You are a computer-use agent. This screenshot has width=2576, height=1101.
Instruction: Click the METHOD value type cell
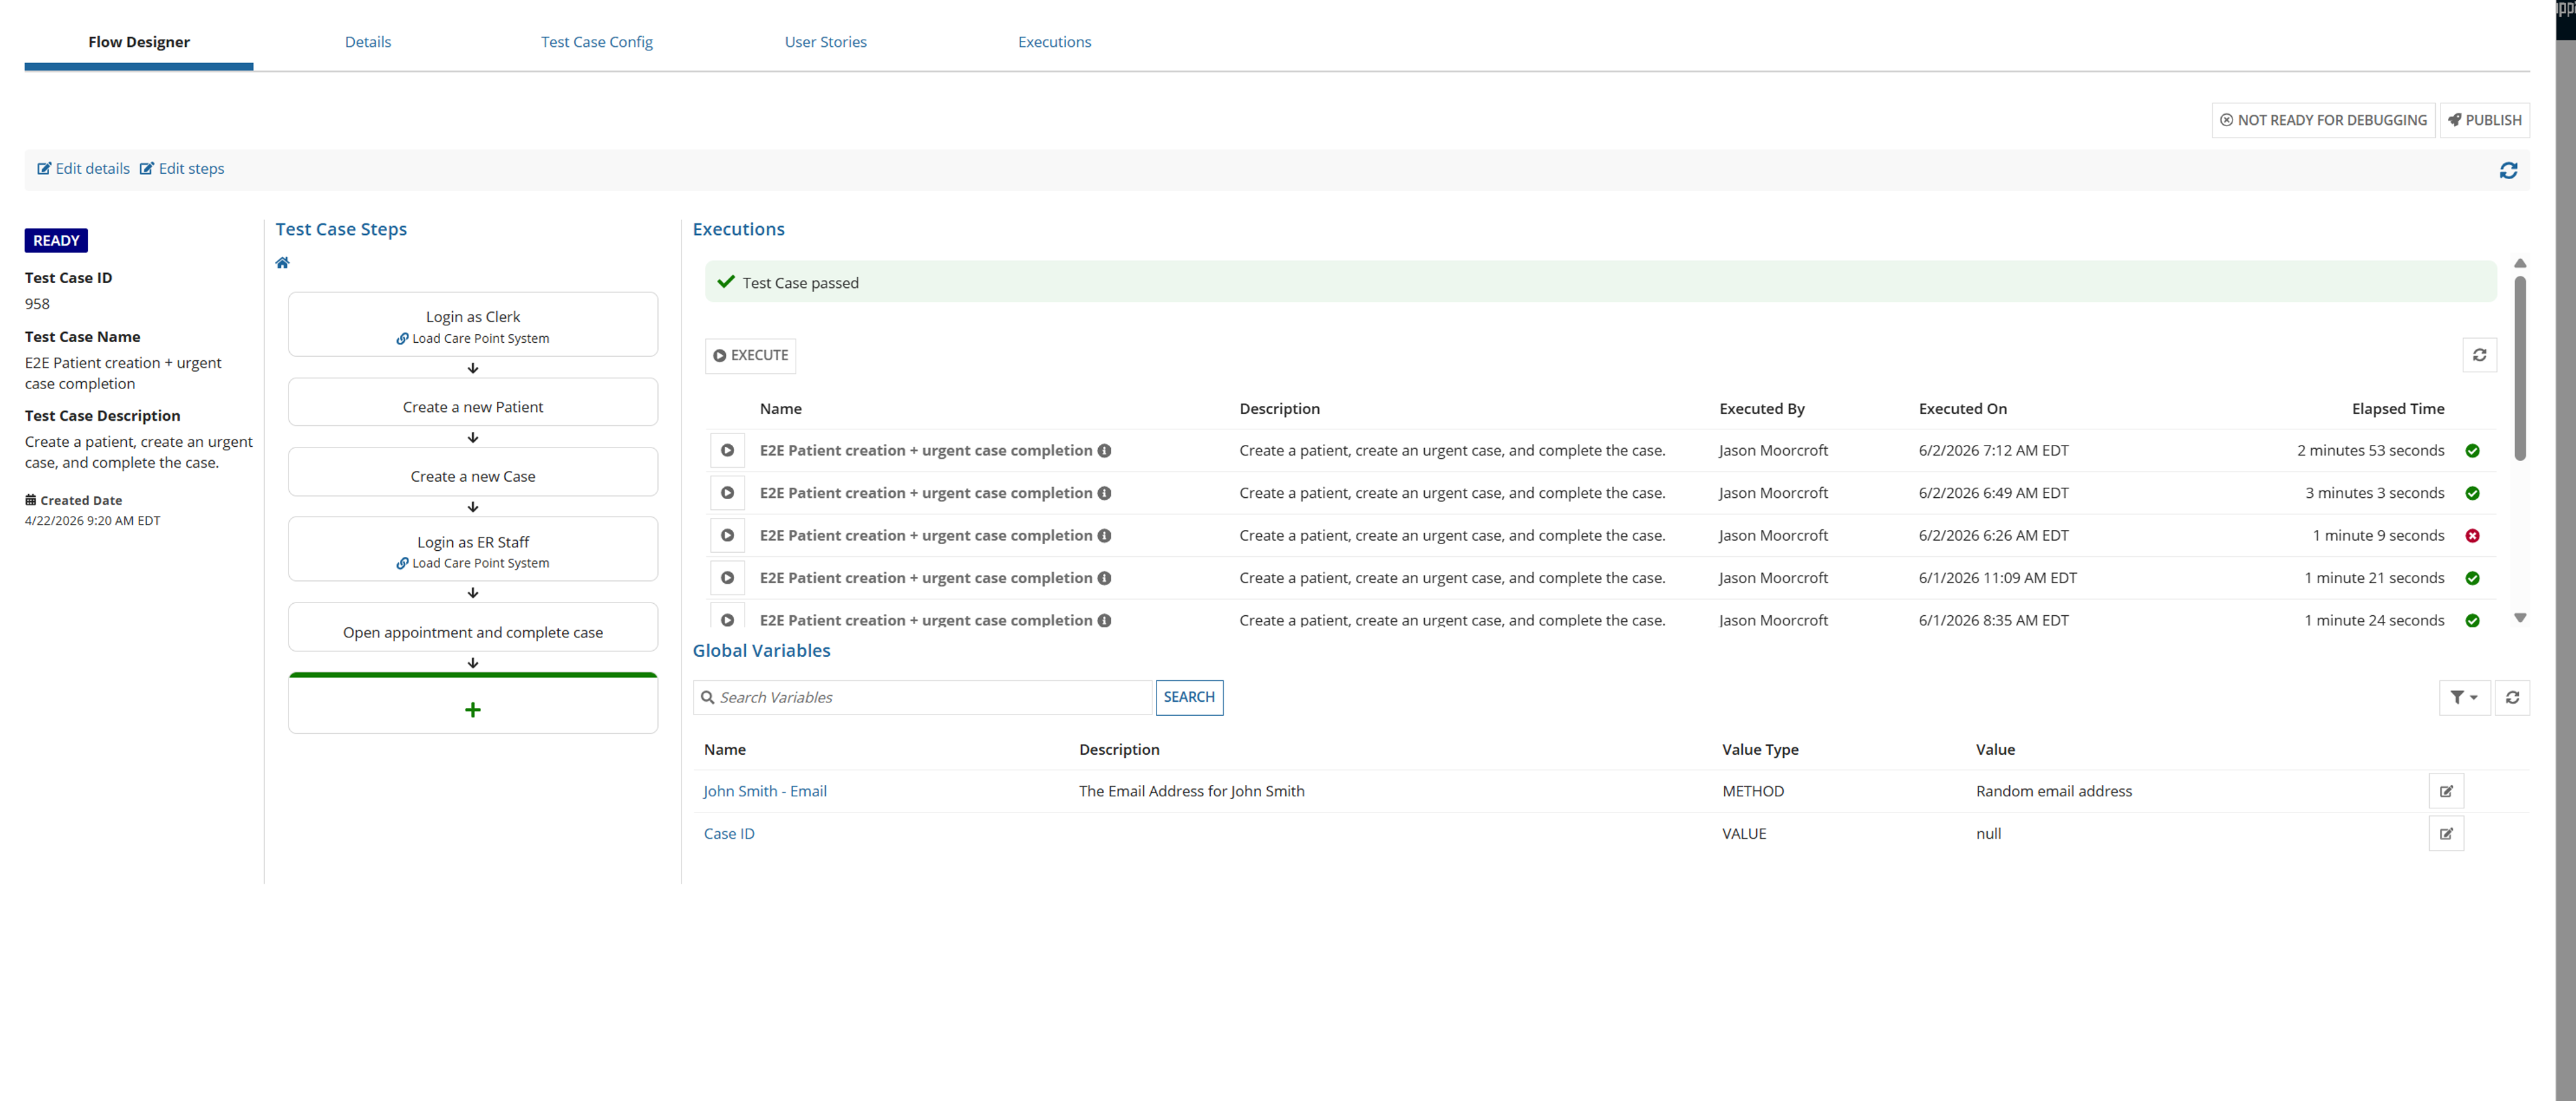(x=1752, y=791)
